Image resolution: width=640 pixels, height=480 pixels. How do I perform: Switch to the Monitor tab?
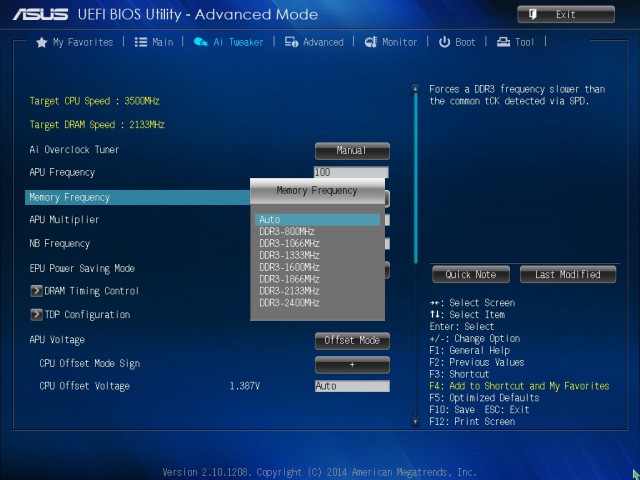pos(391,42)
